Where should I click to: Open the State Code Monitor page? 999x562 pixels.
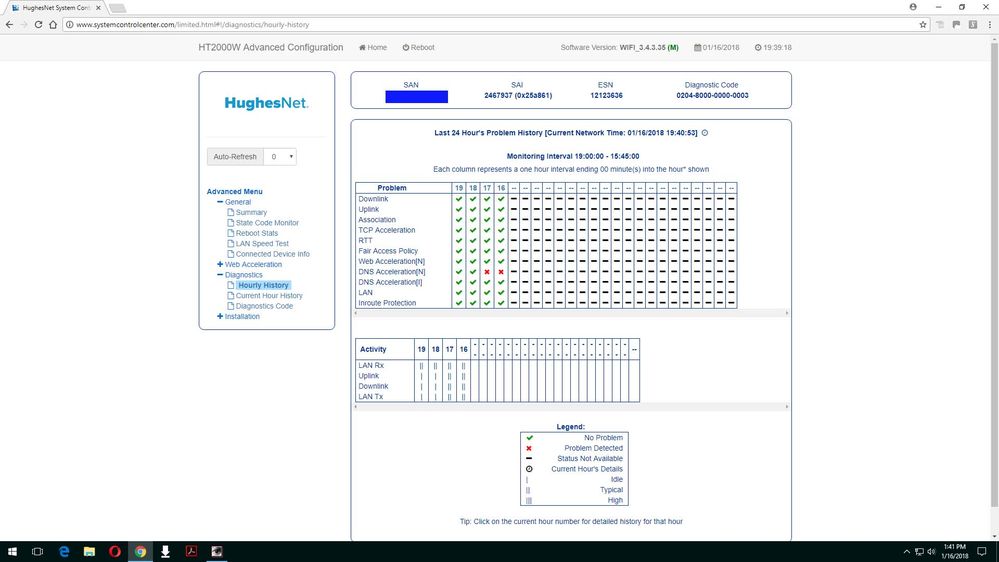click(x=266, y=223)
